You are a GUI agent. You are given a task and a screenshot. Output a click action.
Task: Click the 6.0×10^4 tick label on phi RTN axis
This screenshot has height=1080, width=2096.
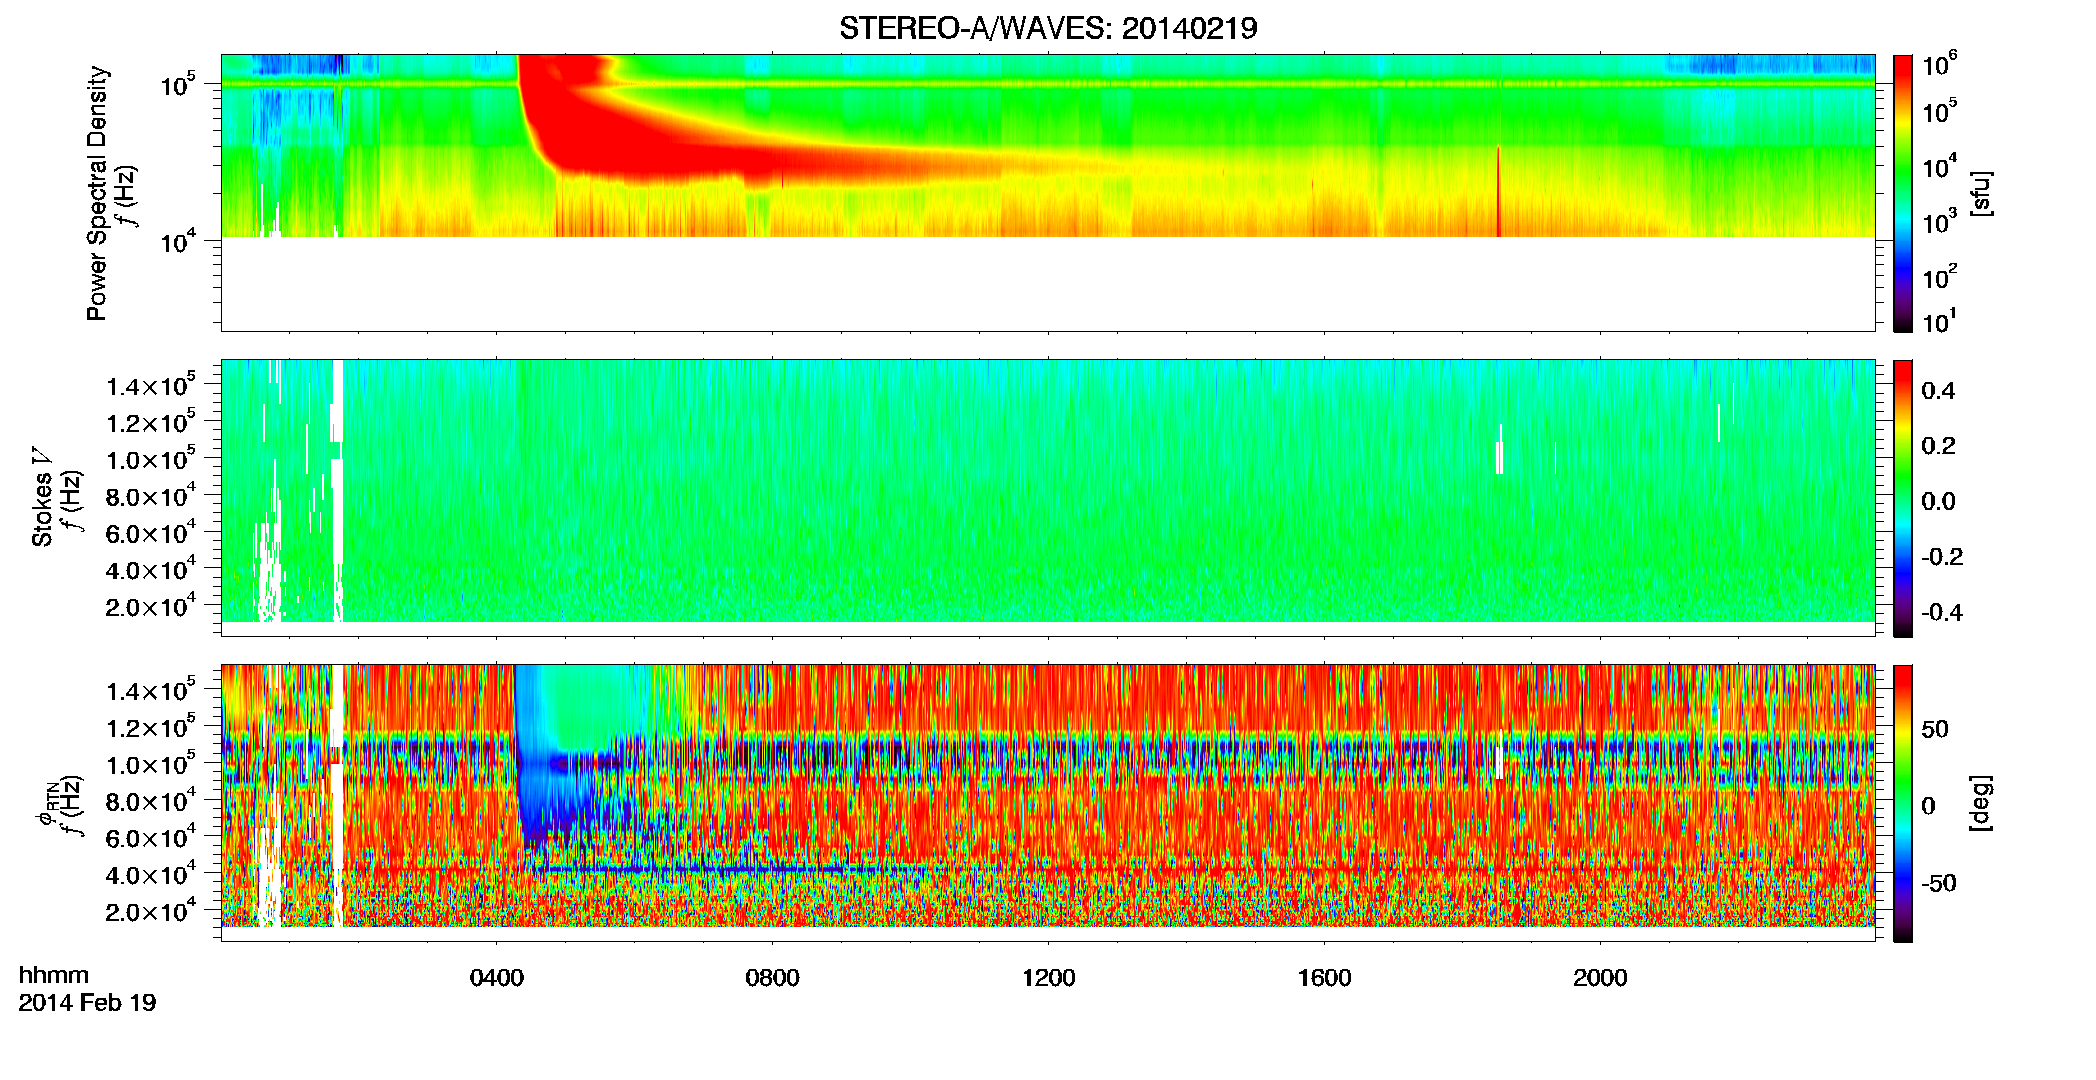pyautogui.click(x=151, y=838)
